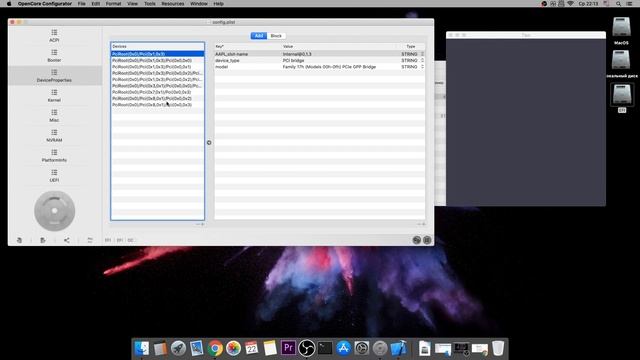
Task: Click the export document icon at sidebar bottom
Action: coord(43,240)
